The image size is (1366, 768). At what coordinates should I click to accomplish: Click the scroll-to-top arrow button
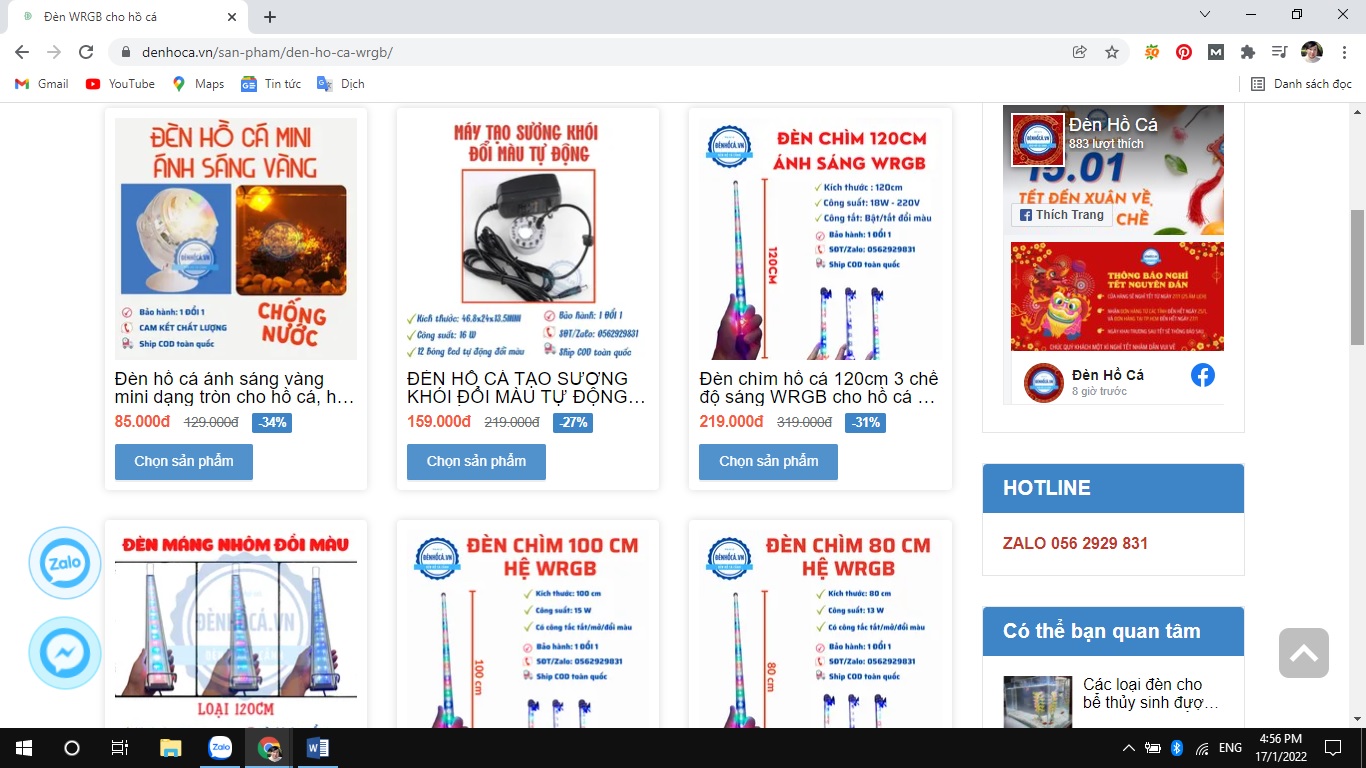(x=1303, y=653)
